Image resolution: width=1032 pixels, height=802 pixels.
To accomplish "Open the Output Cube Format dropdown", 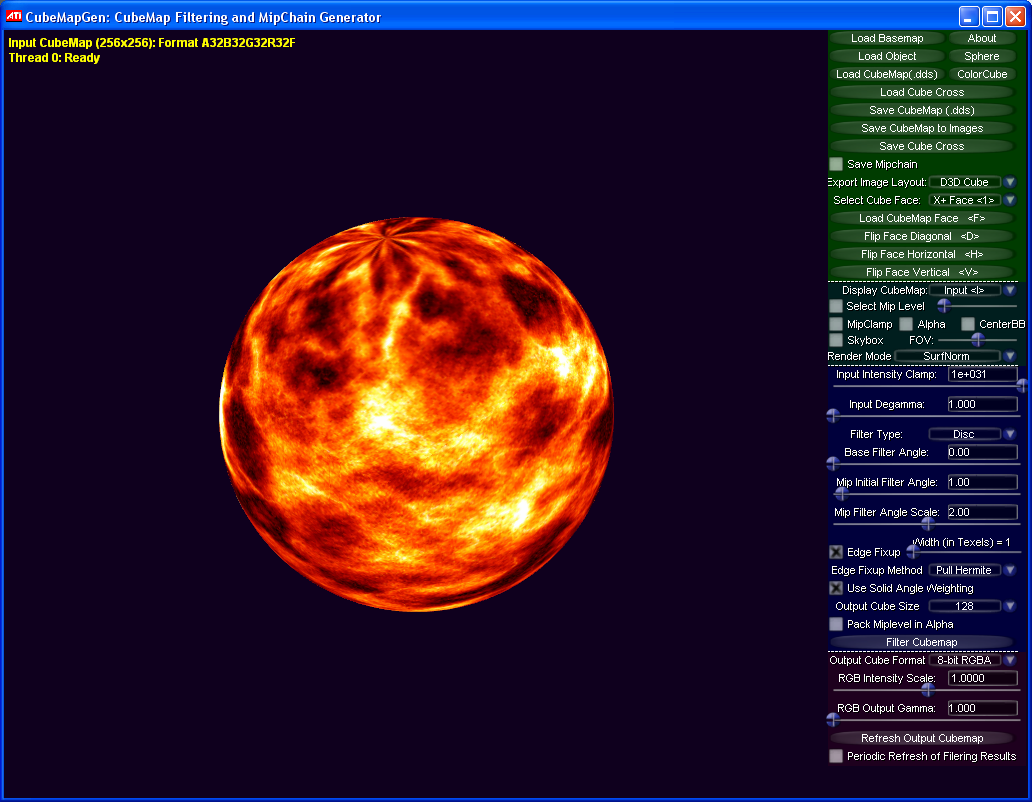I will [x=1010, y=660].
